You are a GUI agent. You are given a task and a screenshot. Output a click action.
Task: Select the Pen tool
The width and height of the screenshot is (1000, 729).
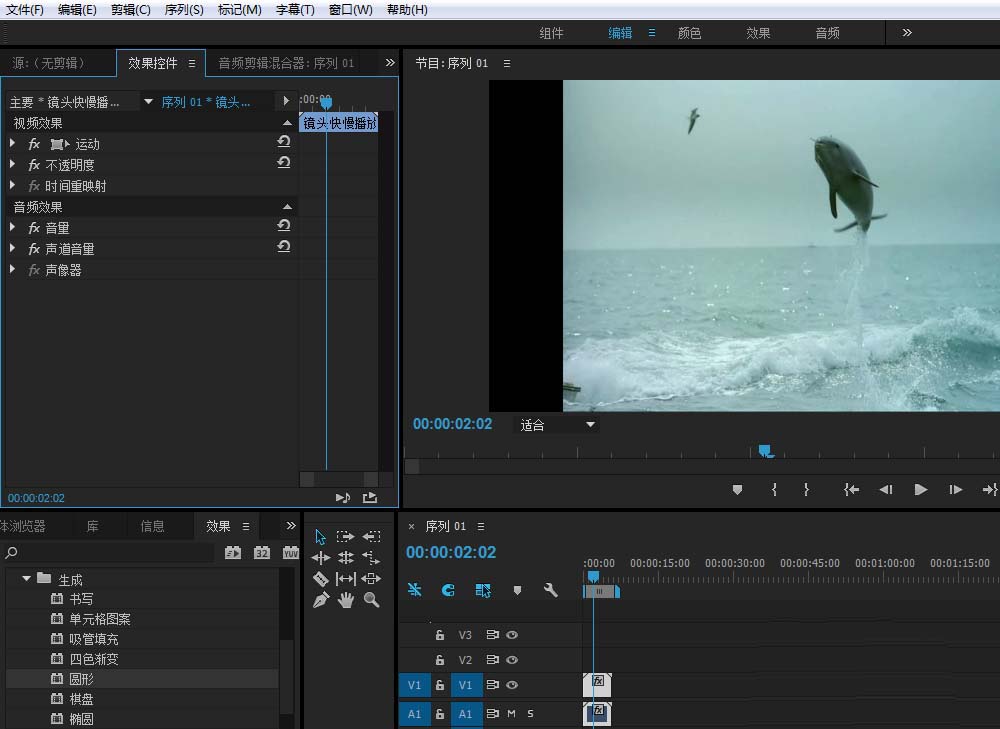(x=320, y=600)
